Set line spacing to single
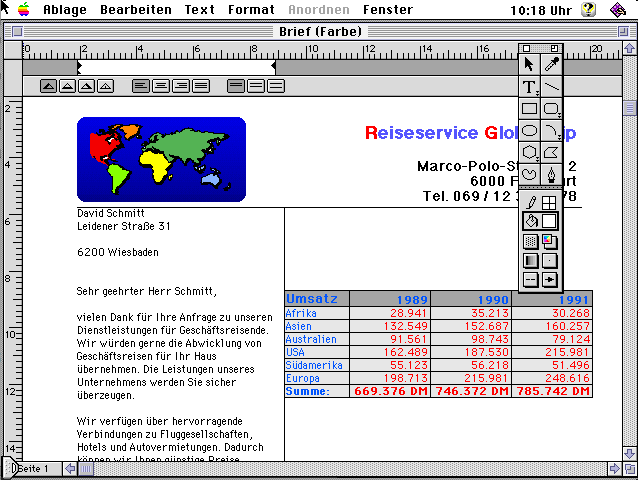638x480 pixels. 236,86
